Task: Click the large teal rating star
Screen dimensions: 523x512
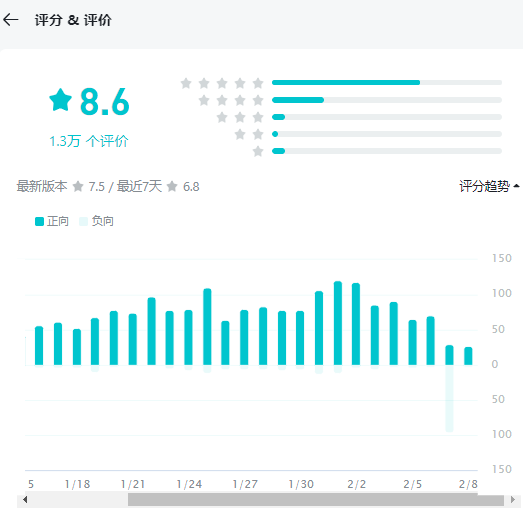Action: pos(60,100)
